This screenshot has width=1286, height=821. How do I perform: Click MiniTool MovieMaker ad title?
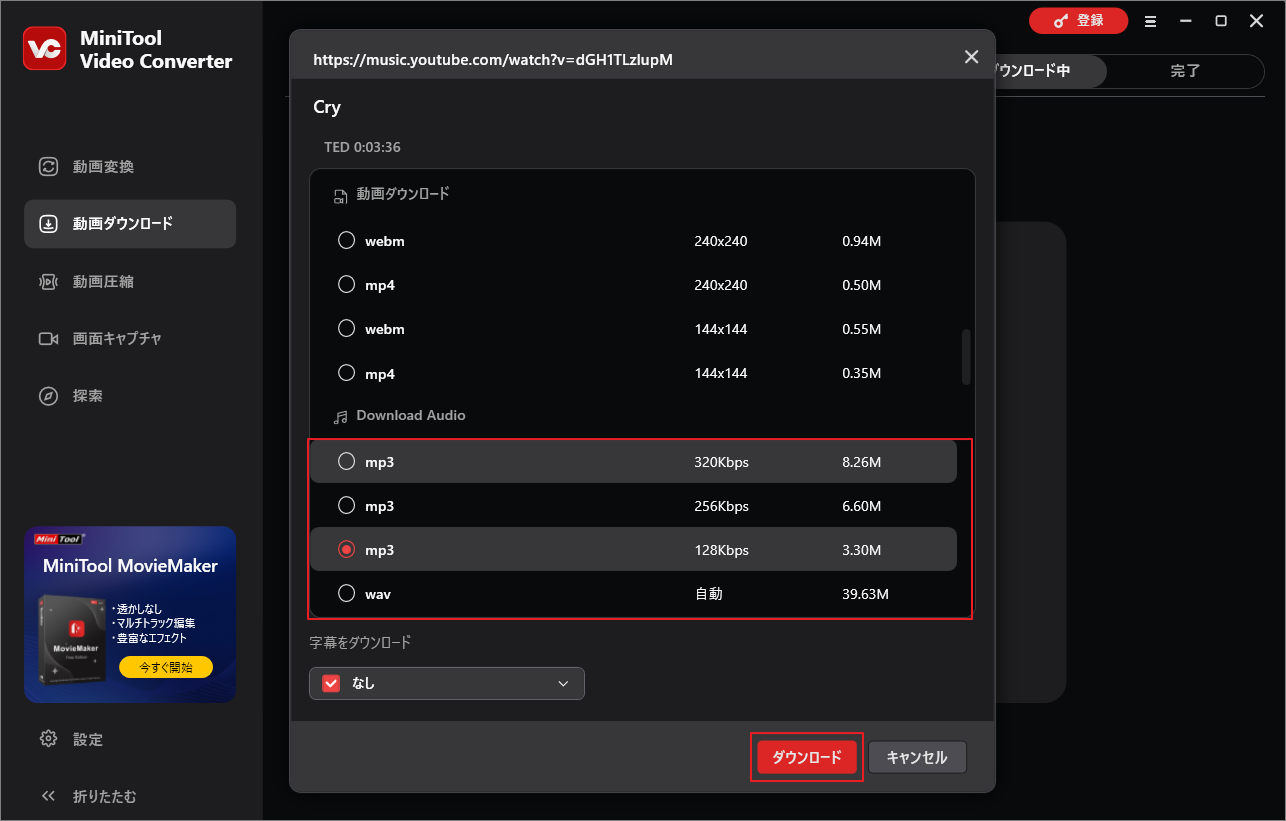(130, 566)
